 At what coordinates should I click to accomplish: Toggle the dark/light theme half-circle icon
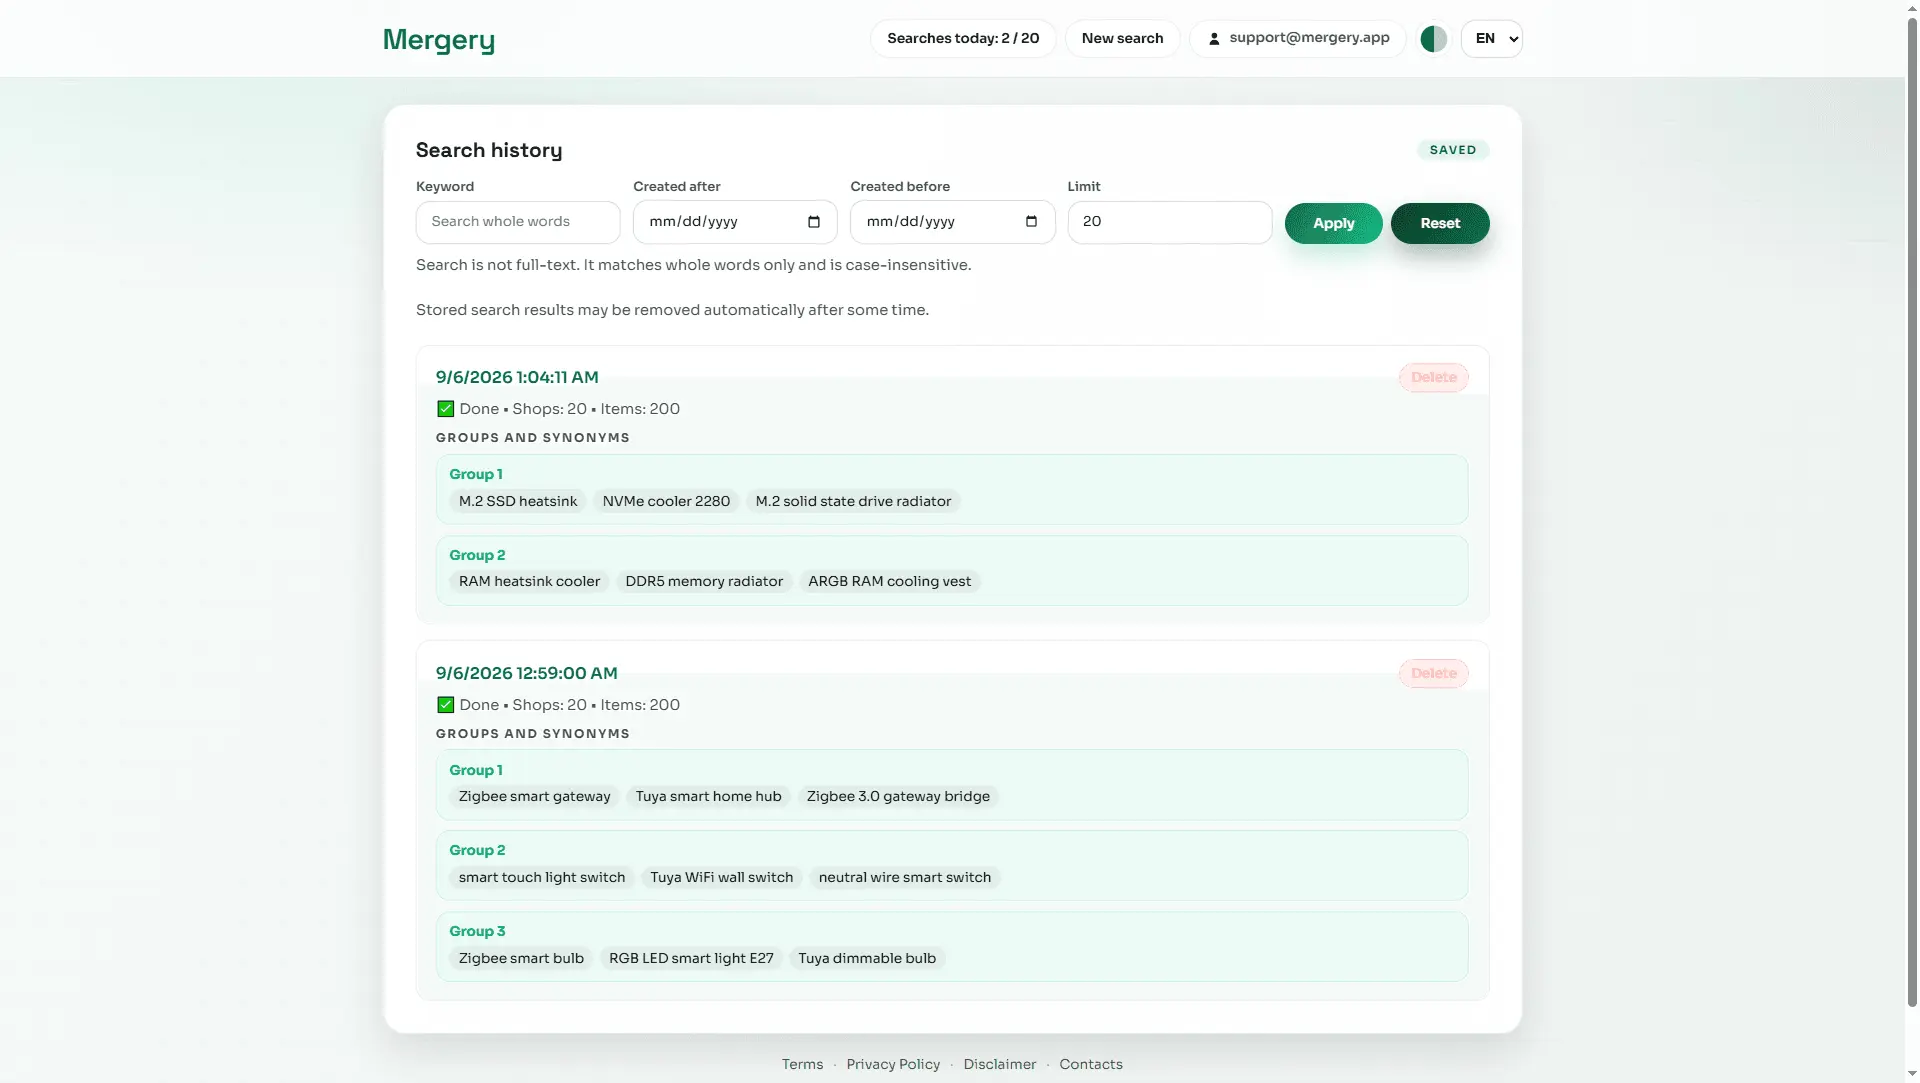point(1433,39)
